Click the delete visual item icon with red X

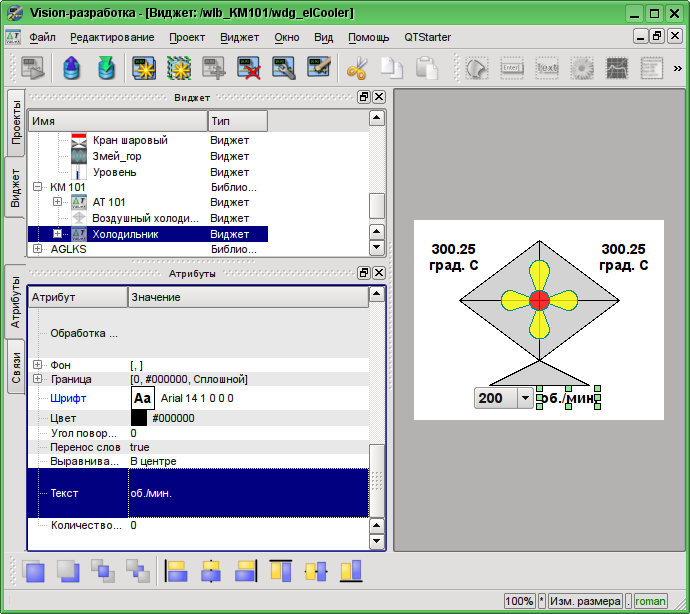249,69
